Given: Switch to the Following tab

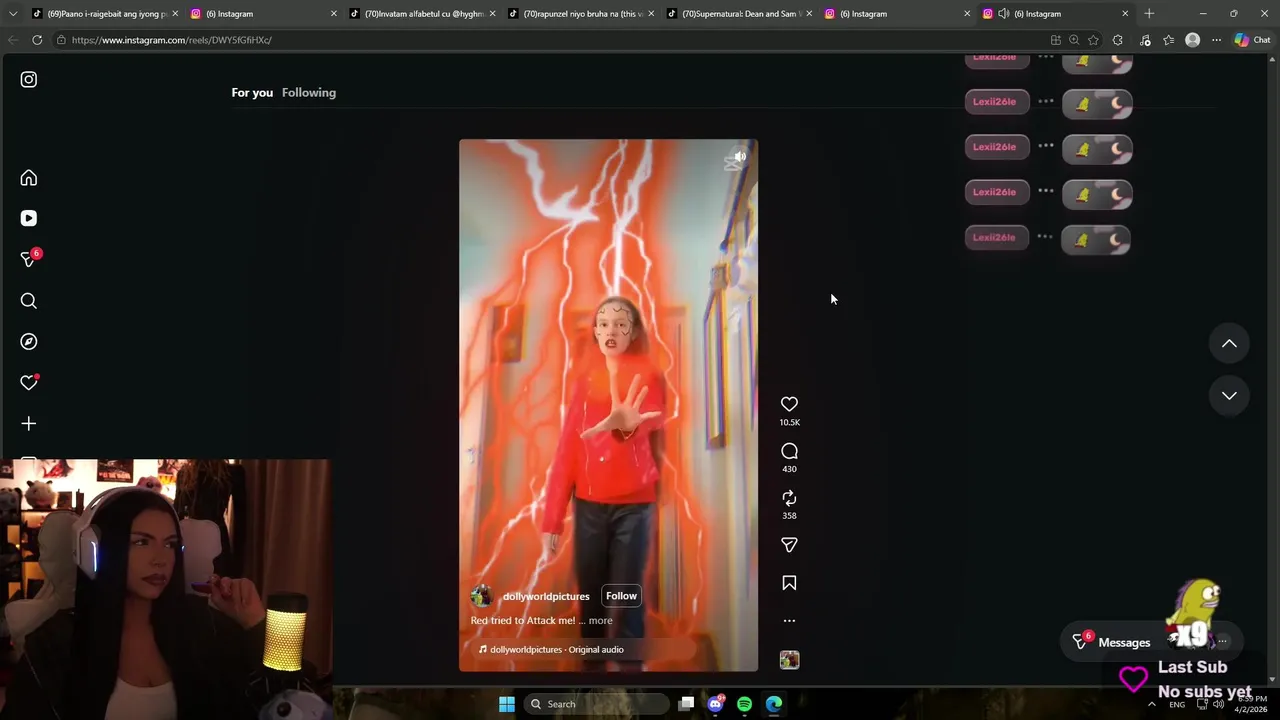Looking at the screenshot, I should point(309,93).
